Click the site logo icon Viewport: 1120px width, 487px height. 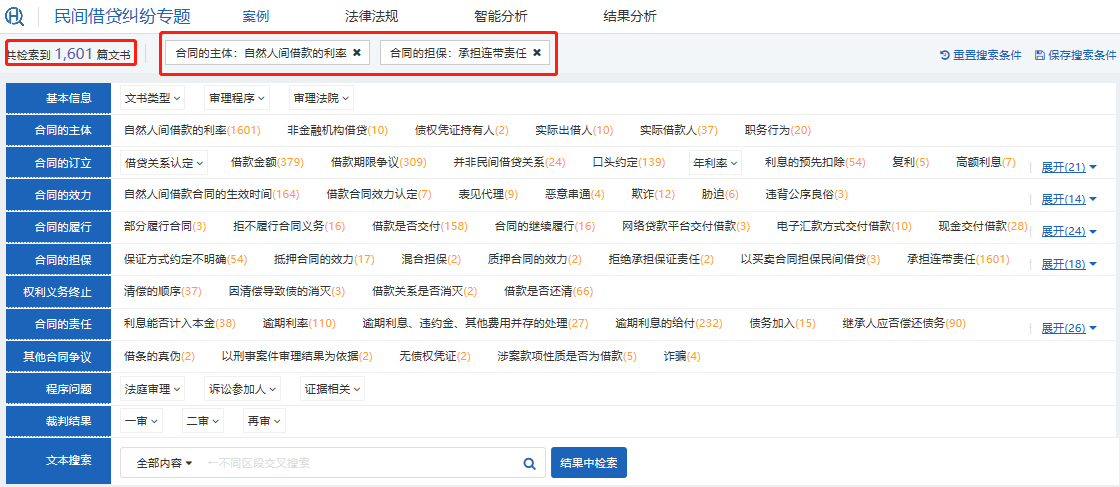pyautogui.click(x=15, y=16)
